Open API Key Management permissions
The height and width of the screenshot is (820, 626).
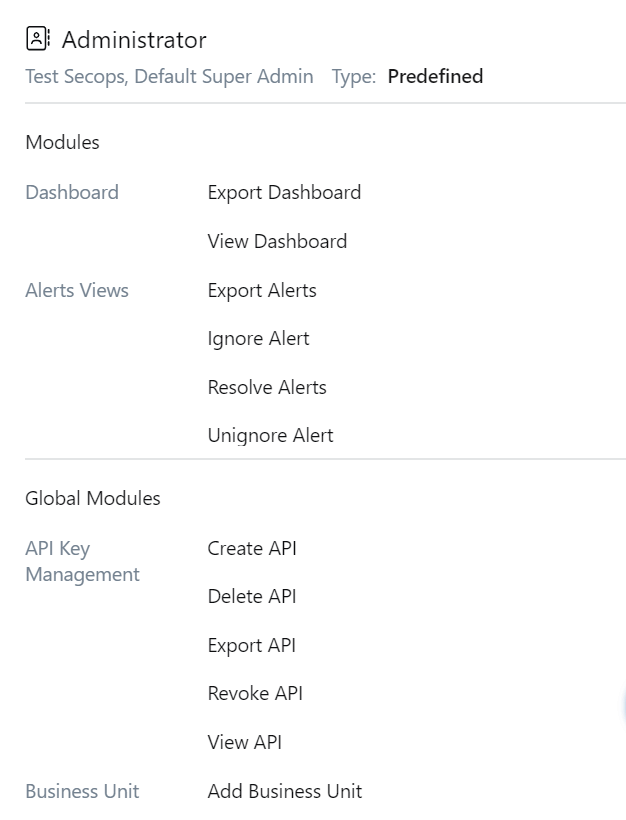tap(82, 561)
